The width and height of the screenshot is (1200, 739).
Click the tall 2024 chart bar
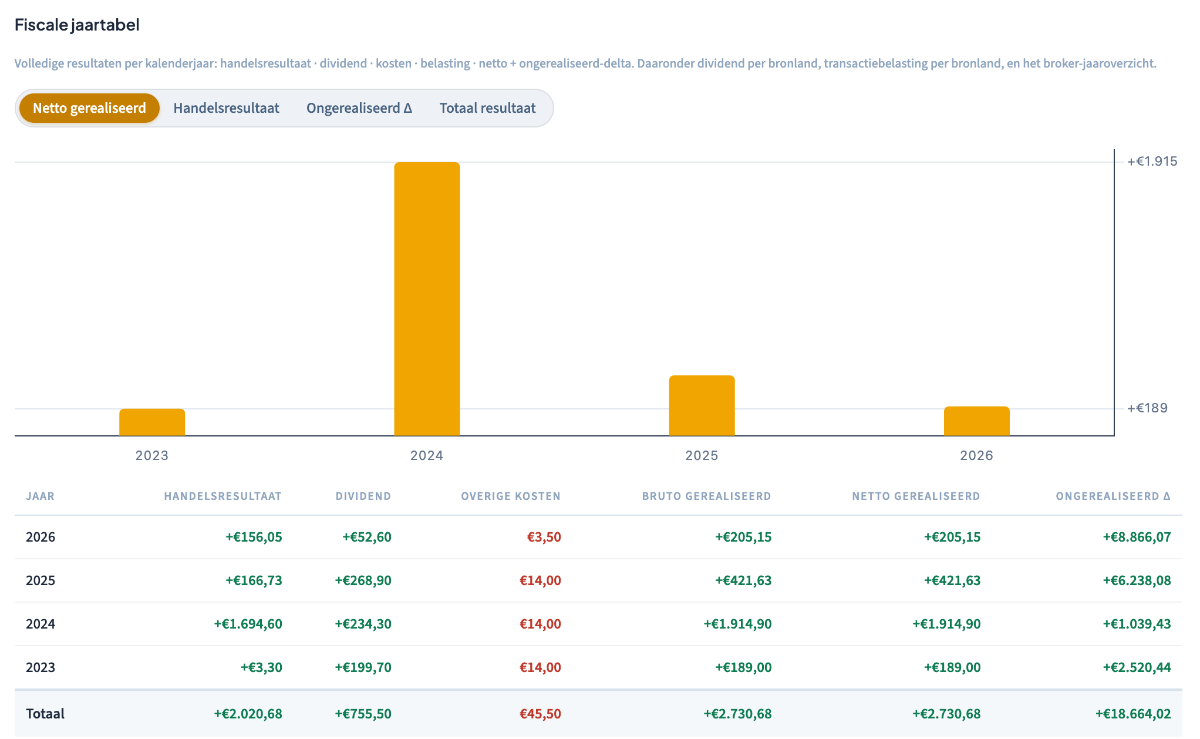tap(427, 299)
